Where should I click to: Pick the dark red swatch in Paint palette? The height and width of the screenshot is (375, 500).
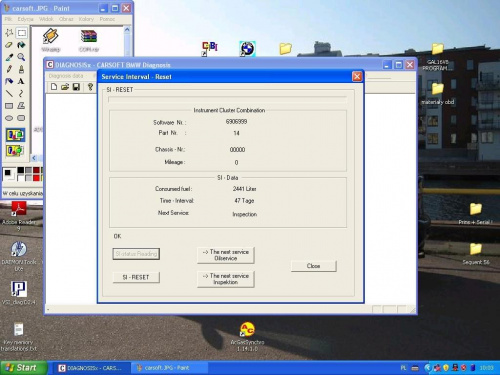click(36, 170)
